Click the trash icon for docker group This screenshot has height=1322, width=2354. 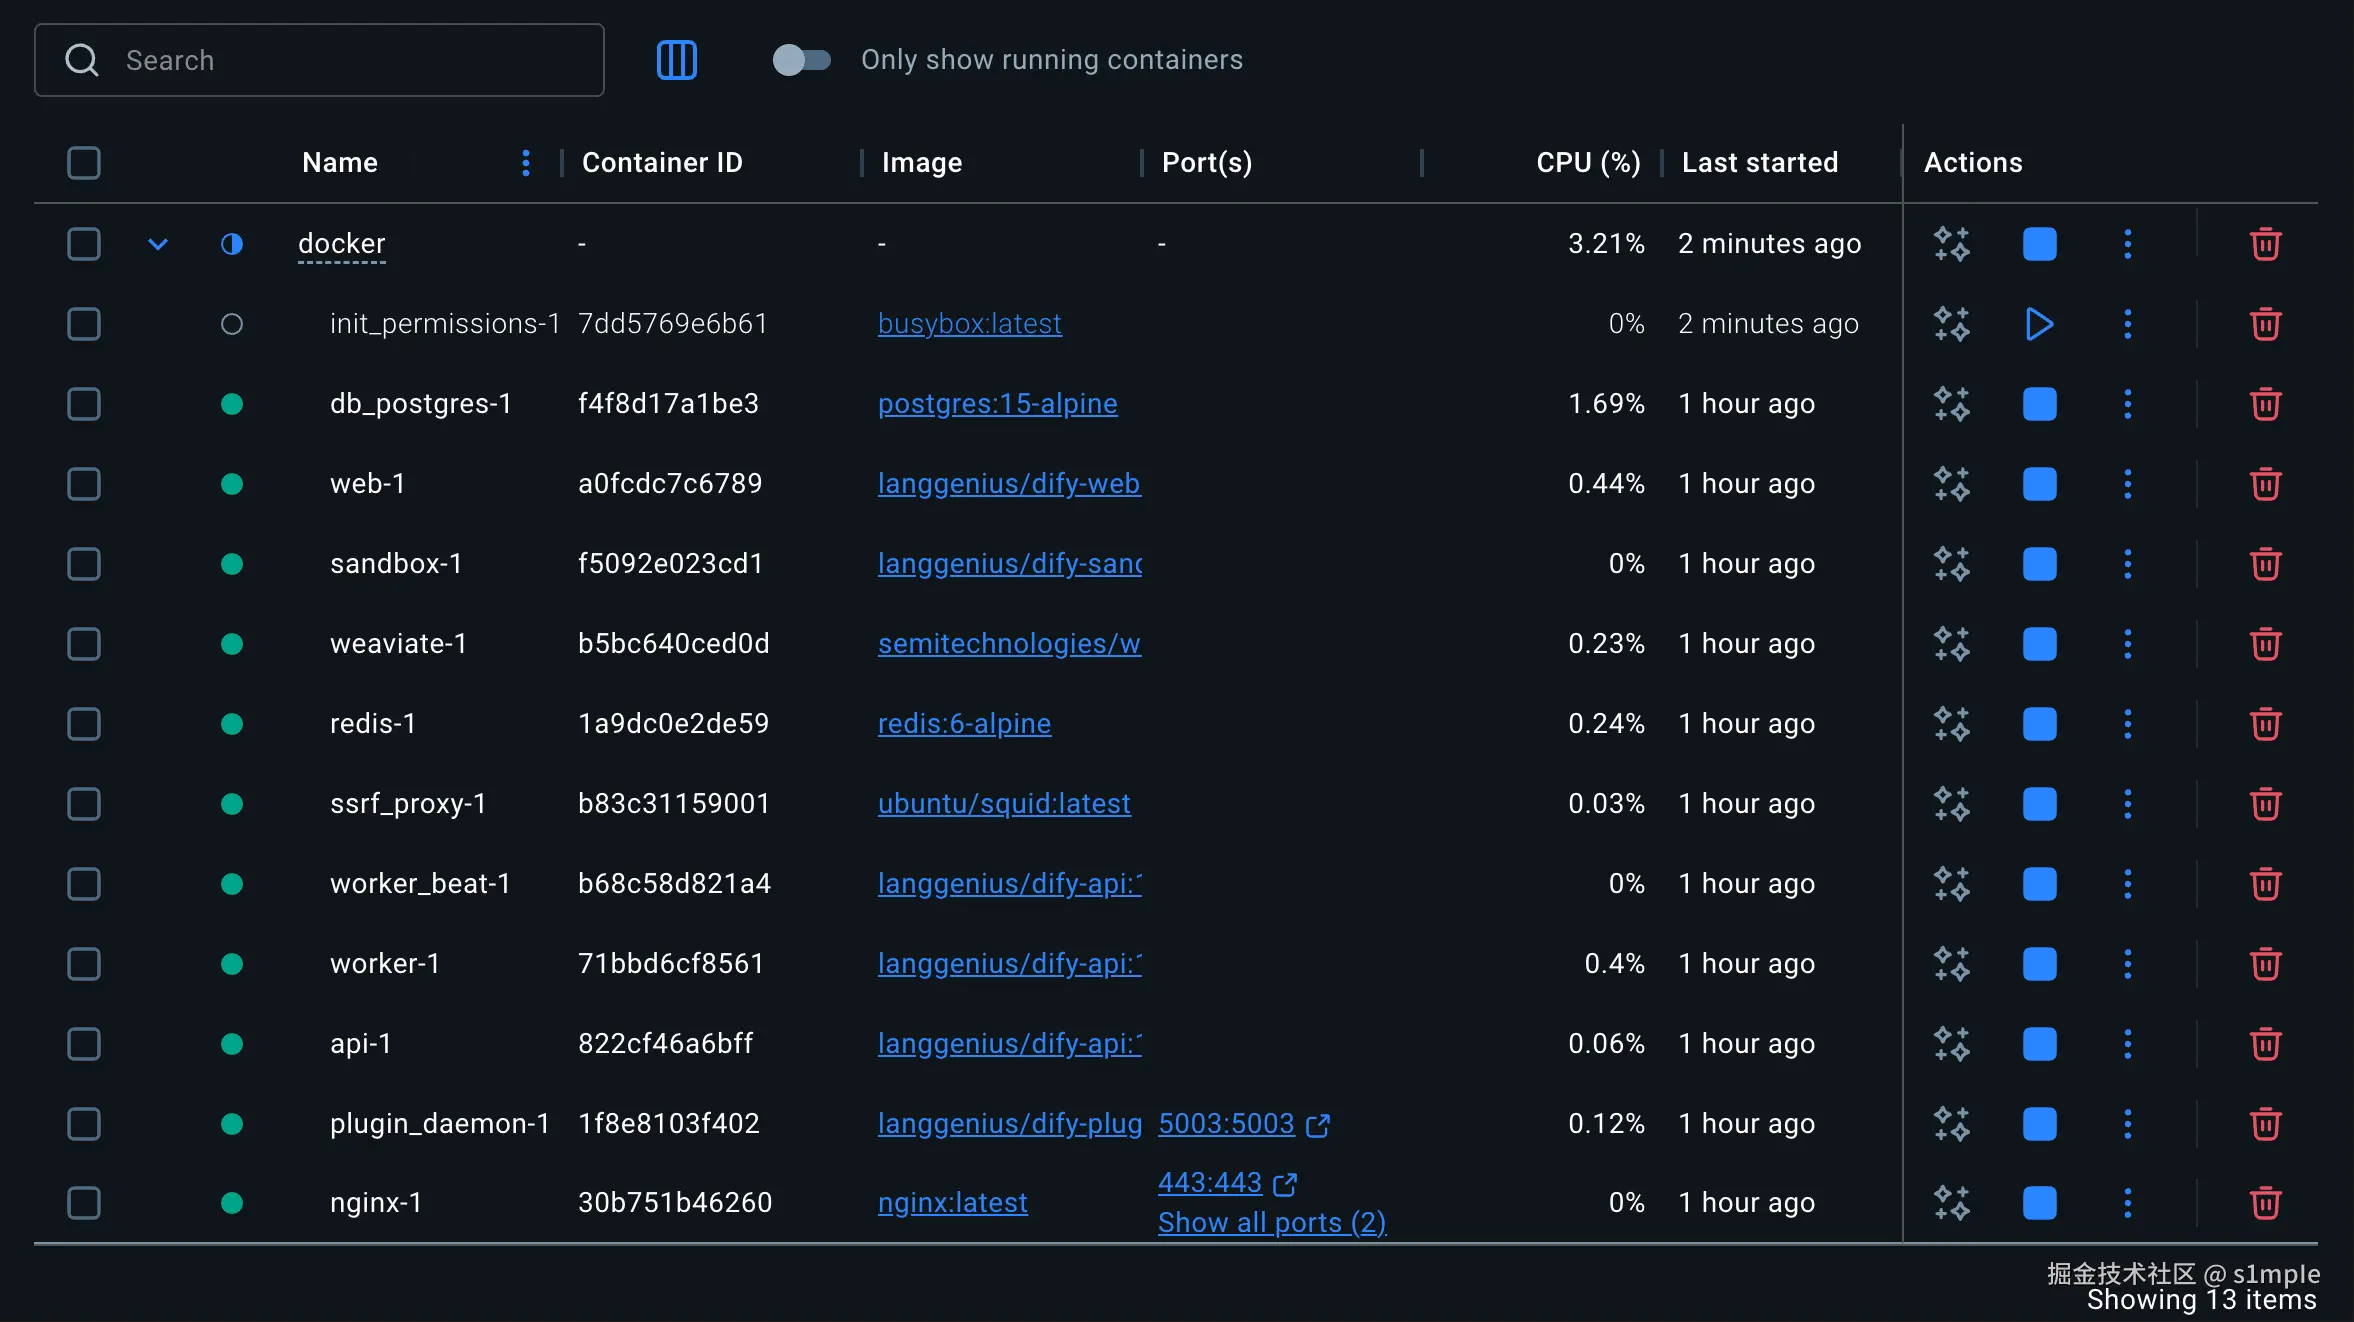point(2265,244)
